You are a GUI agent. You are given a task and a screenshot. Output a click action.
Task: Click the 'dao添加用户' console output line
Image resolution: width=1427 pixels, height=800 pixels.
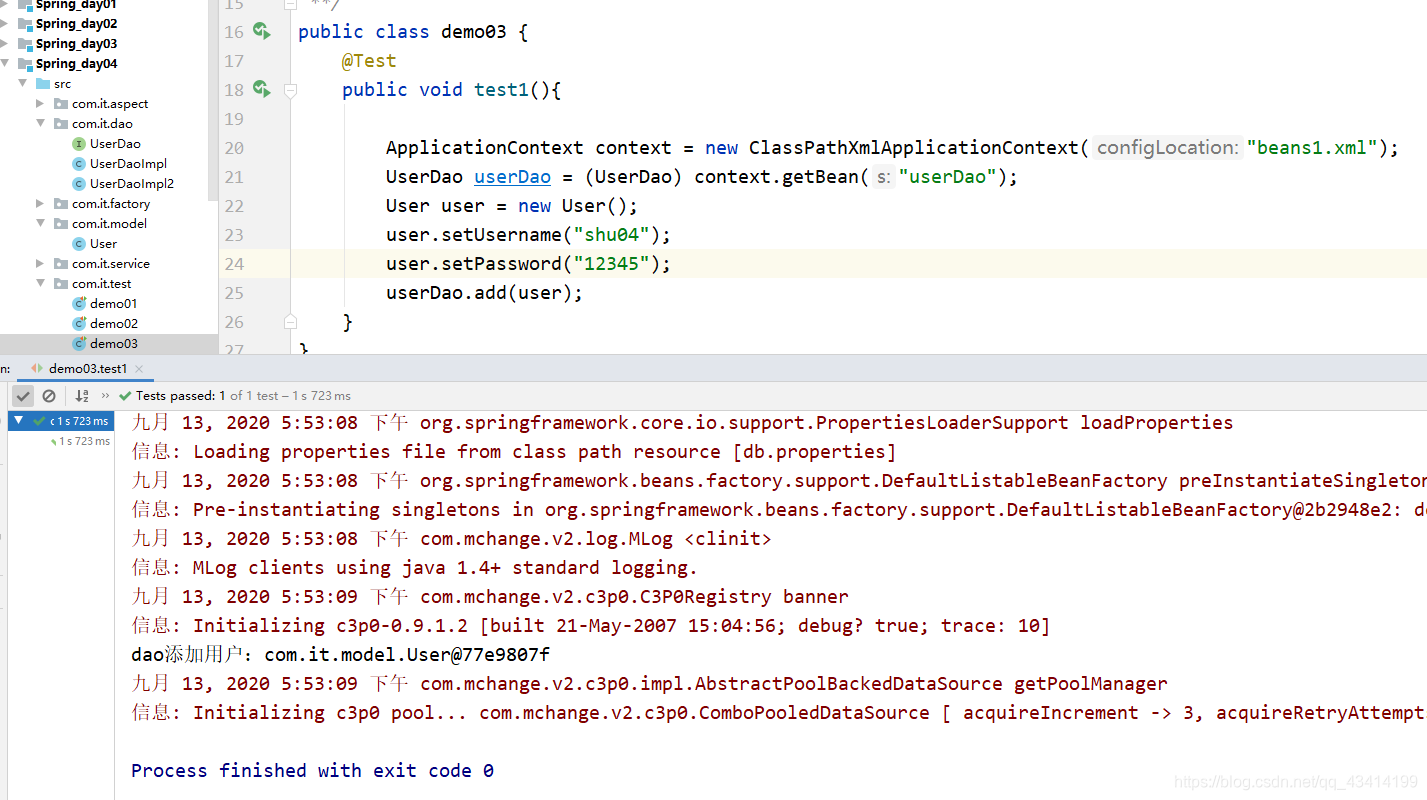tap(341, 655)
